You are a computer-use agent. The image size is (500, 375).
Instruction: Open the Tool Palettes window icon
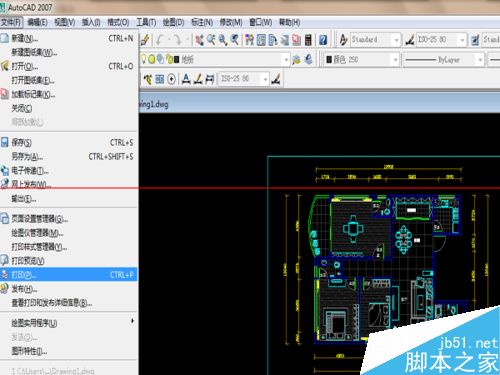pyautogui.click(x=273, y=40)
